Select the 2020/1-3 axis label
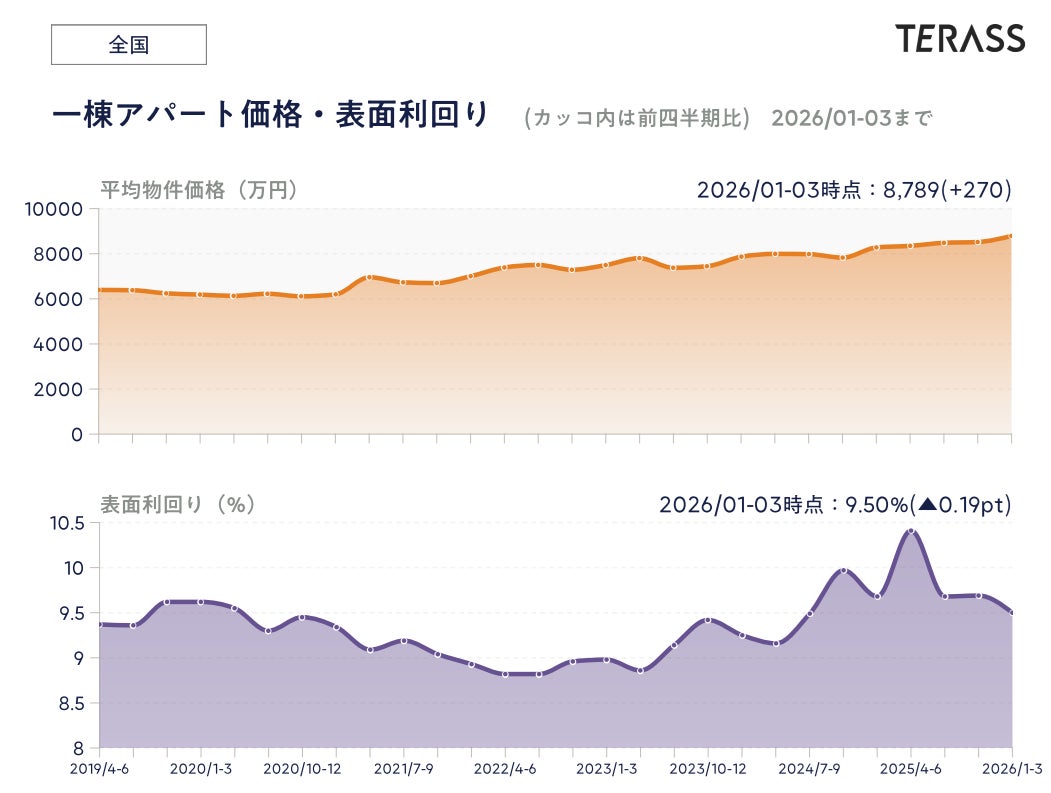Viewport: 1051px width, 793px height. pos(201,769)
